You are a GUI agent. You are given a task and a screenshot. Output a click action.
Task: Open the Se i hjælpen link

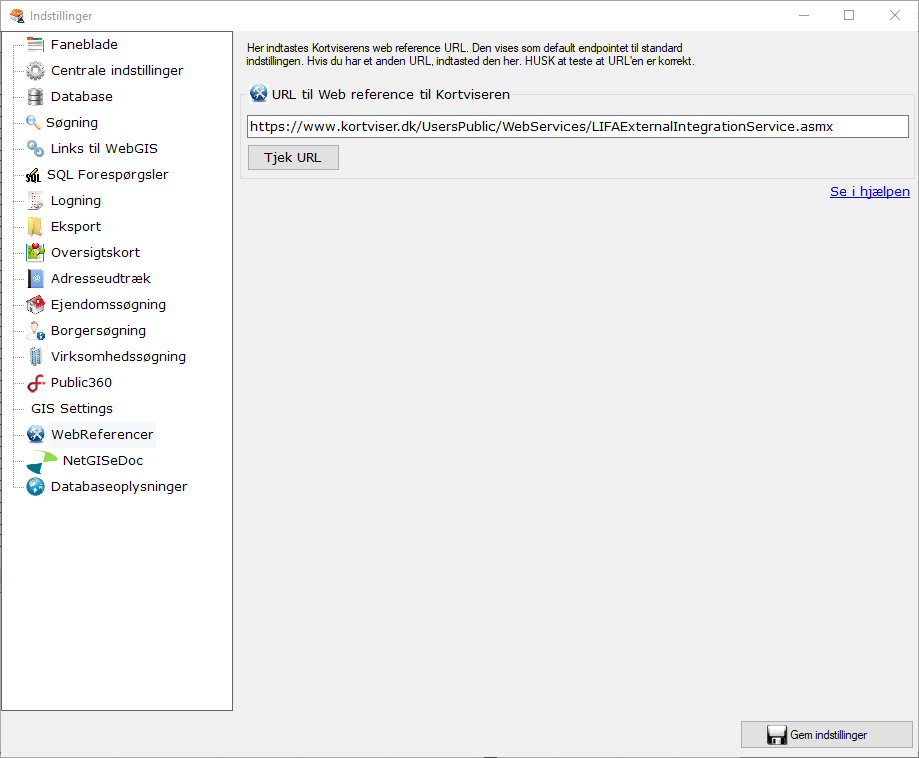tap(869, 191)
